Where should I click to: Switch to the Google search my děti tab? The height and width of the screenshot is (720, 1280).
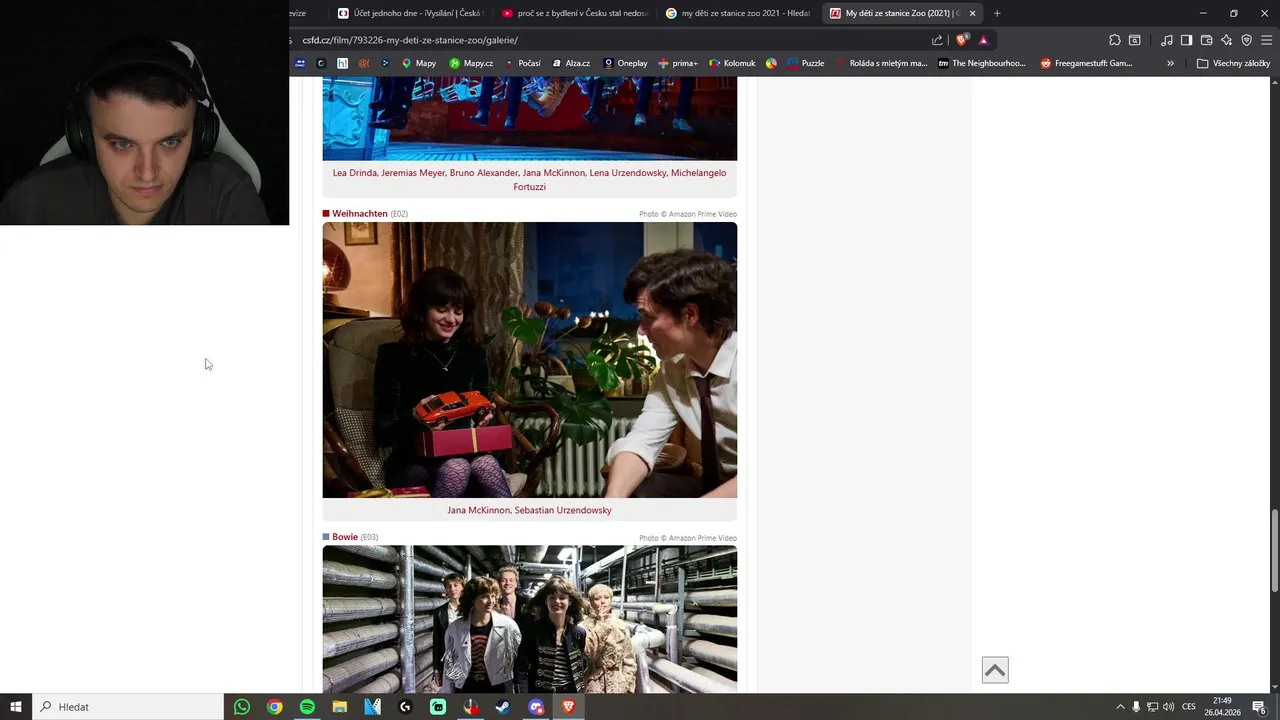pyautogui.click(x=738, y=13)
